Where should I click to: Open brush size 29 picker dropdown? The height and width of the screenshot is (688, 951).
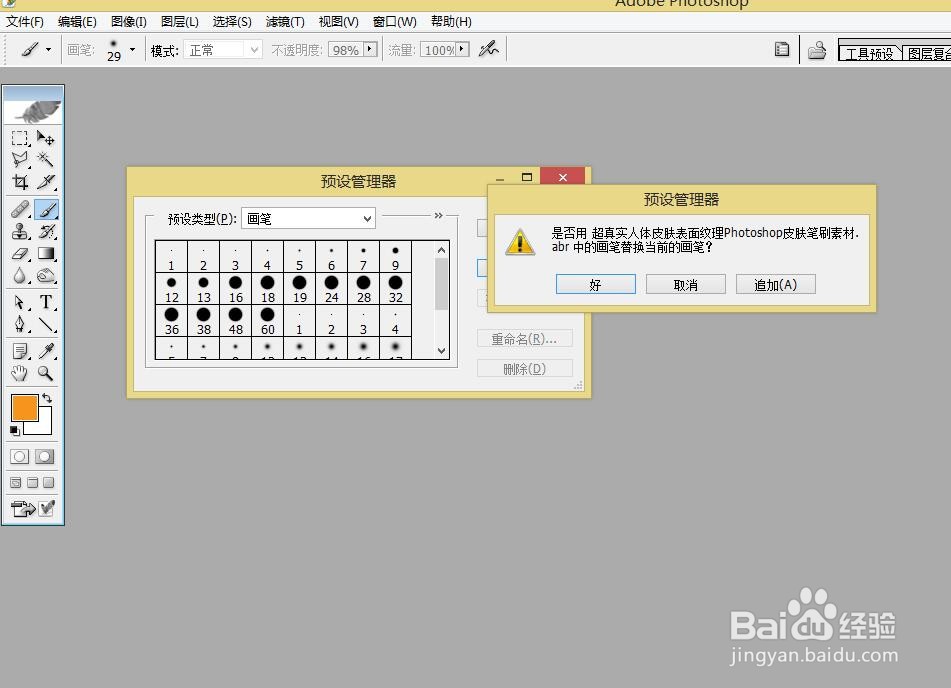[132, 50]
